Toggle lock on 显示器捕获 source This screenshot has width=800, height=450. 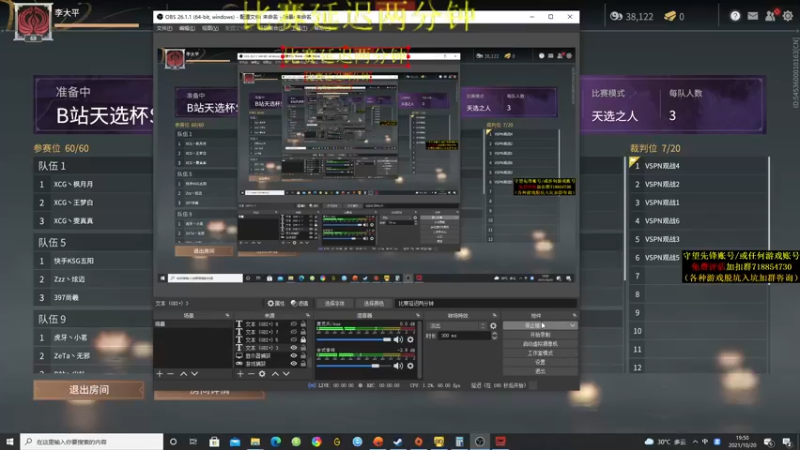(x=303, y=356)
